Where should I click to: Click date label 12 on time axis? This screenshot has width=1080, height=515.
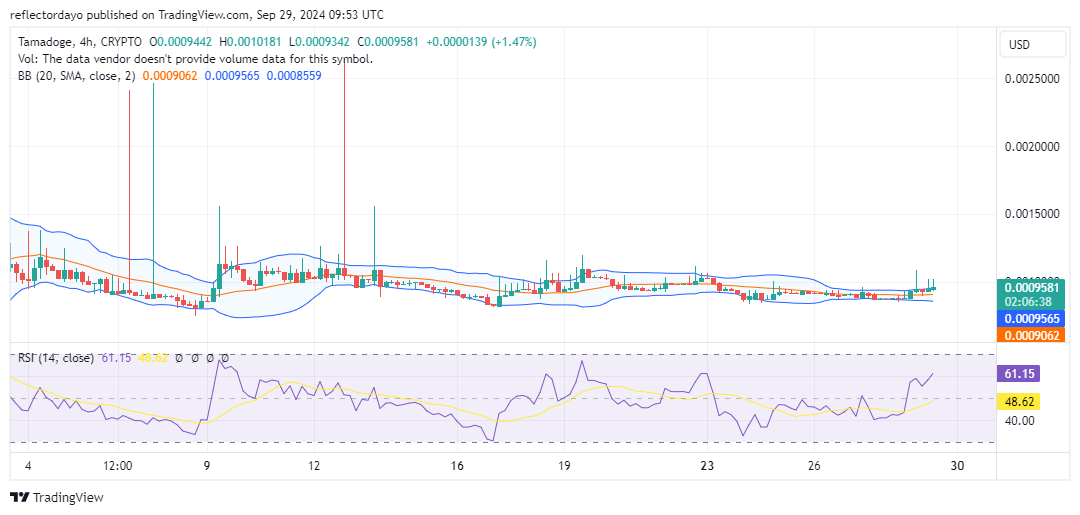(314, 466)
